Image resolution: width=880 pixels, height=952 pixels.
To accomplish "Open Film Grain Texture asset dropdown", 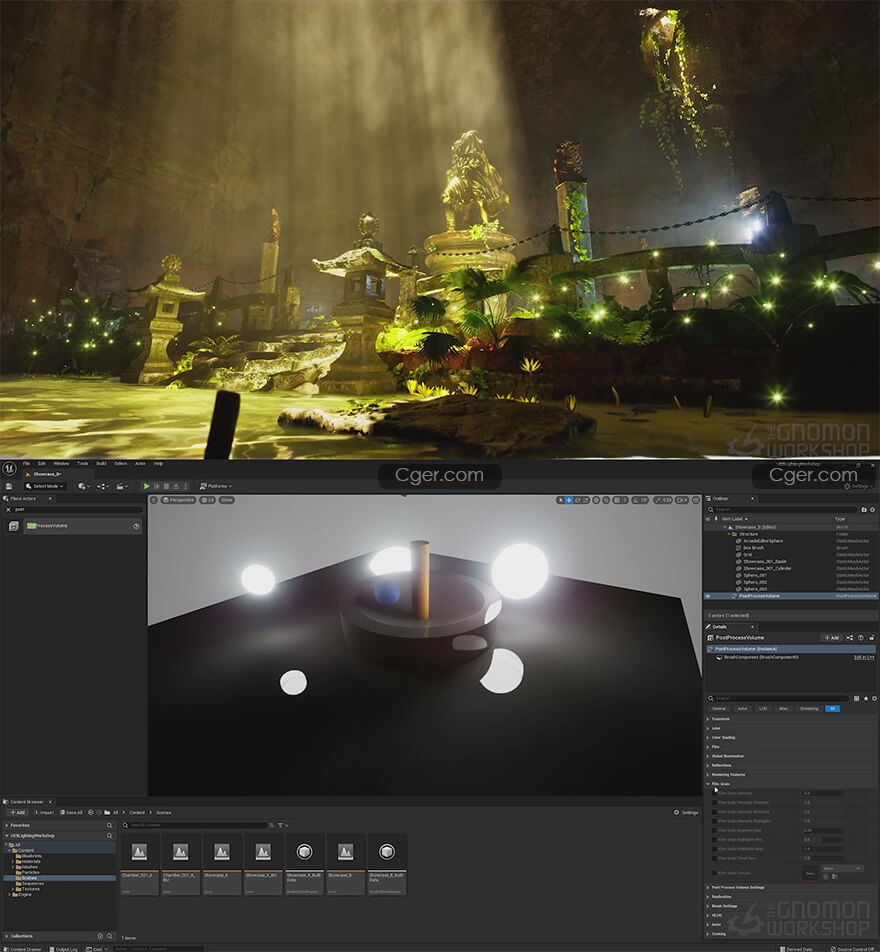I will click(842, 869).
